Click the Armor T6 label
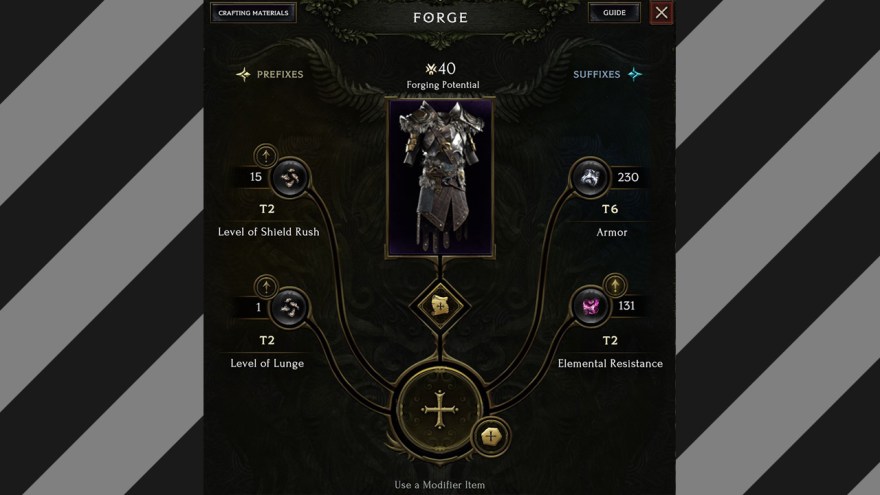This screenshot has height=495, width=880. 609,209
